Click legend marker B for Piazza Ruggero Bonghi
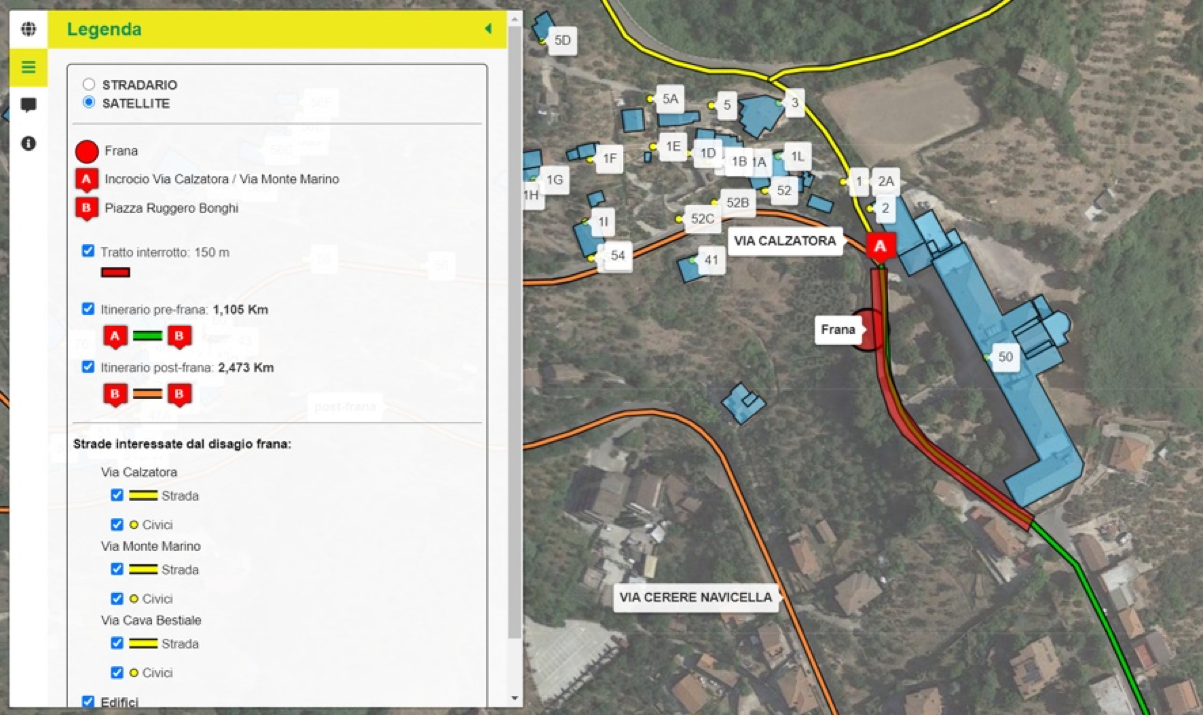This screenshot has height=715, width=1203. (87, 209)
